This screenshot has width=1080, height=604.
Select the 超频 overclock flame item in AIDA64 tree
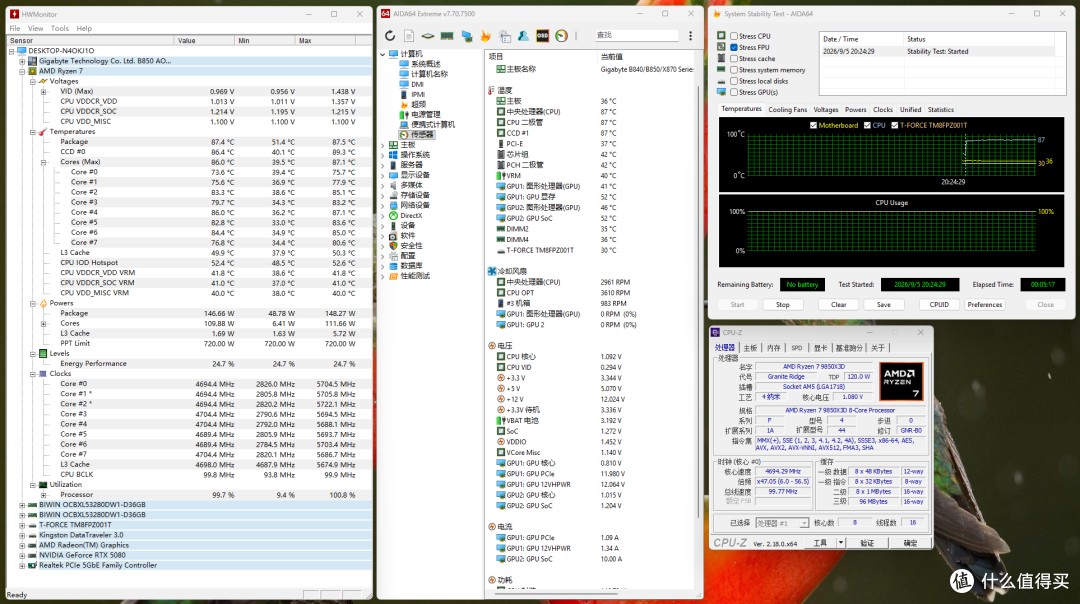[x=413, y=104]
